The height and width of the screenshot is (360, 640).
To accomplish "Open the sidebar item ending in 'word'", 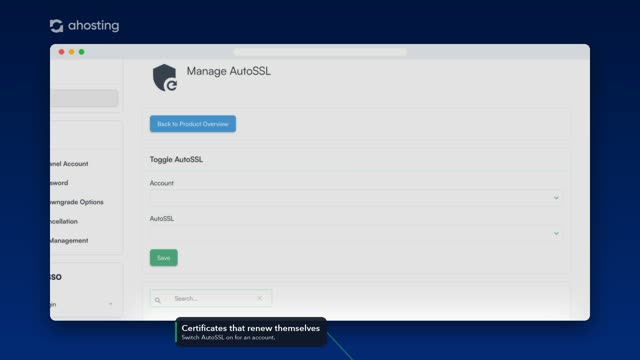I will (x=59, y=183).
